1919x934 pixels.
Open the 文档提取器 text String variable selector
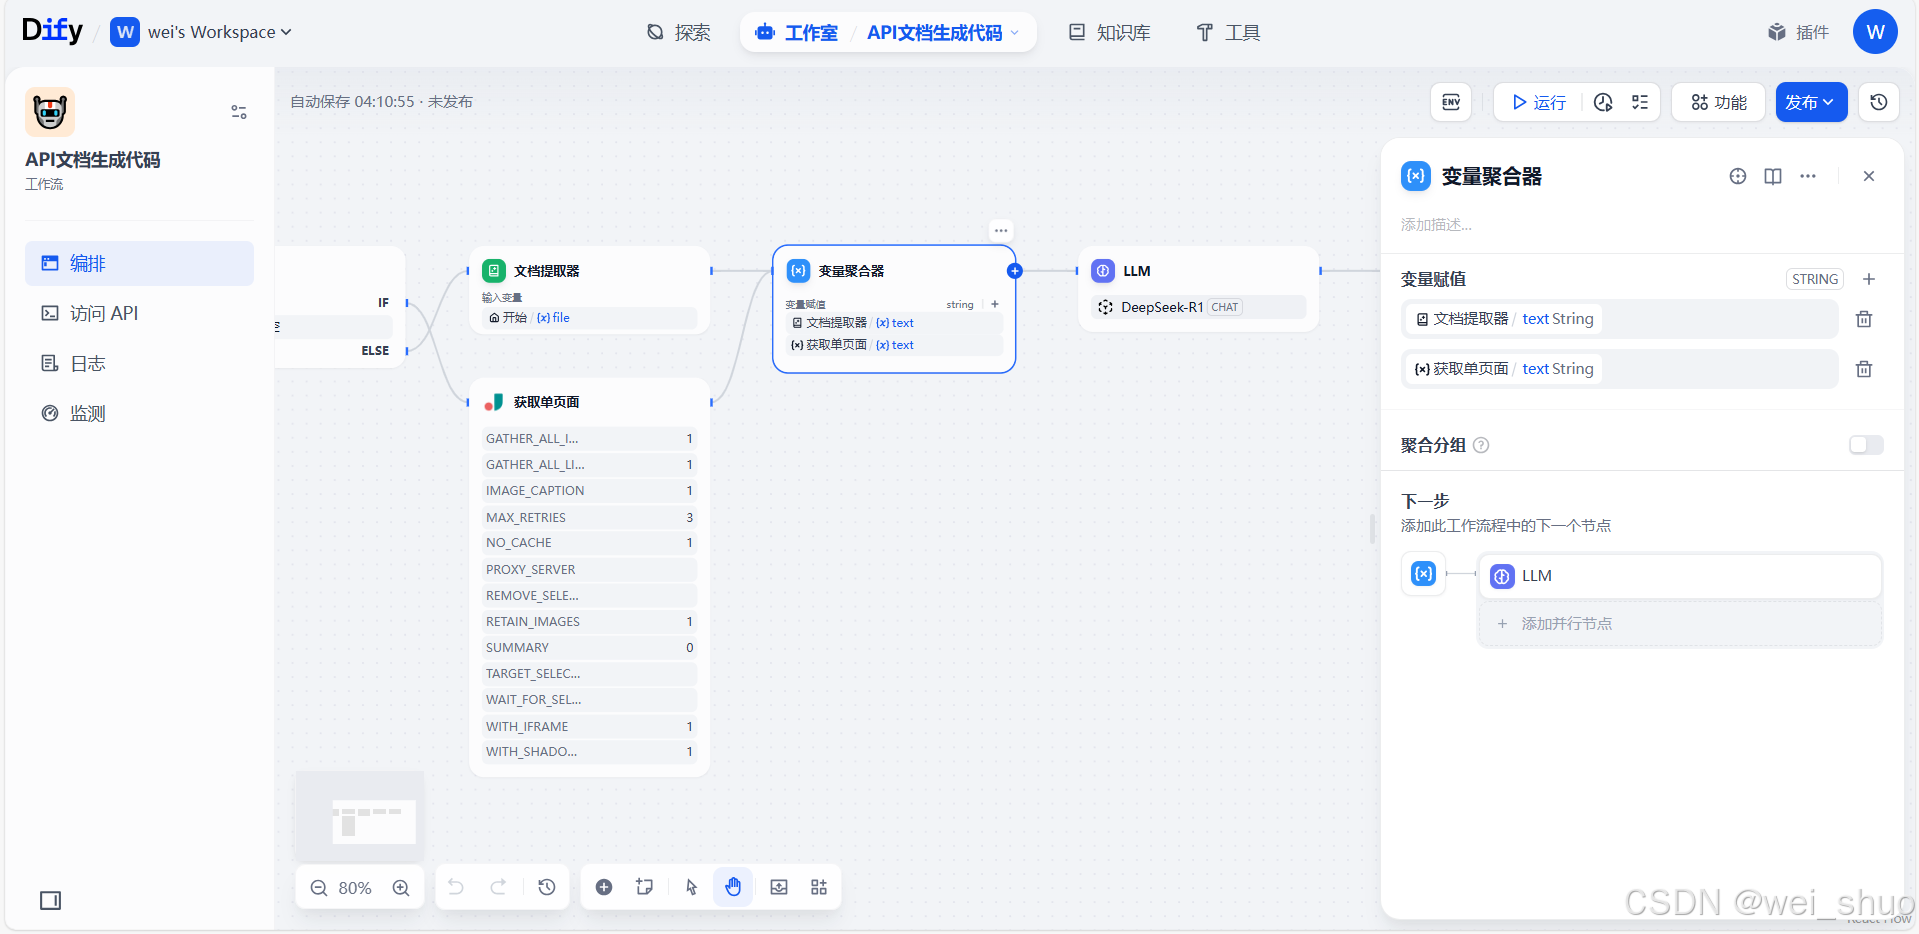[1619, 319]
